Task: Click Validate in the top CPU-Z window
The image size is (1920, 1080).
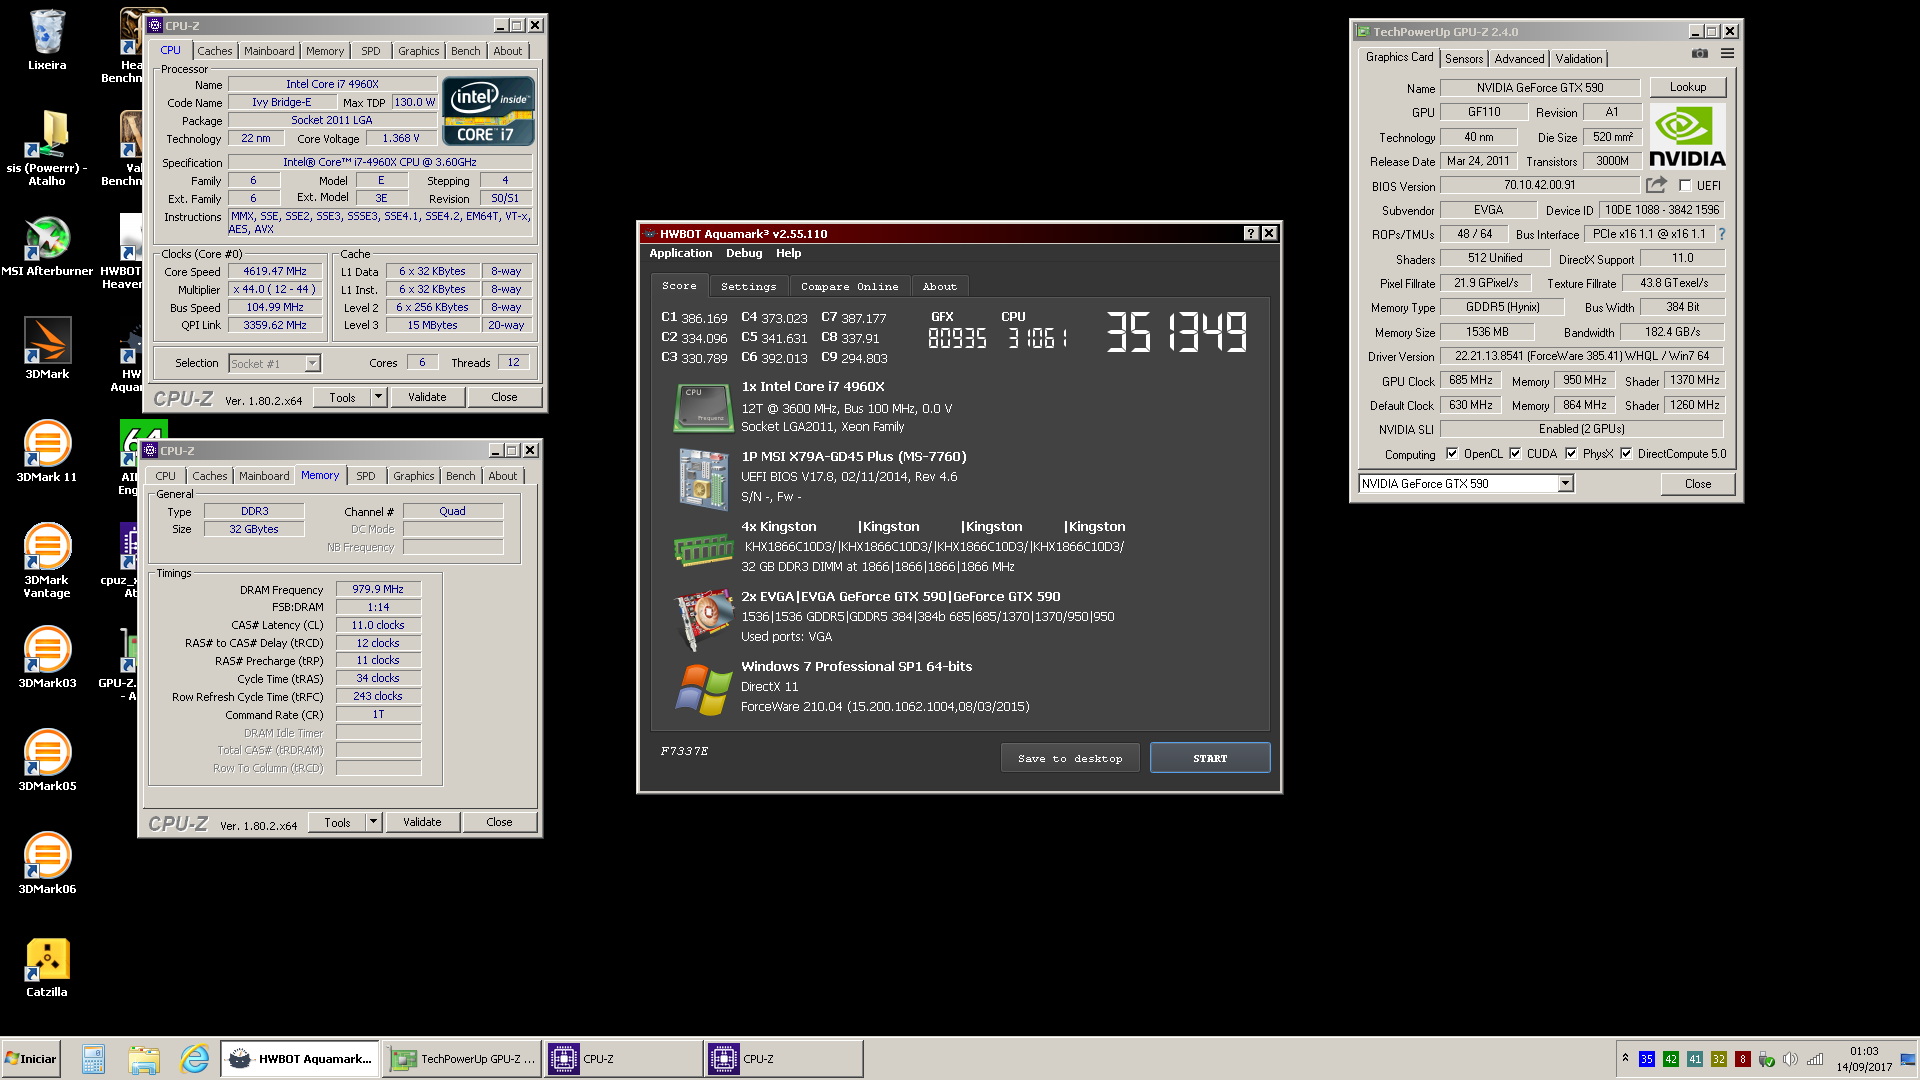Action: [427, 397]
